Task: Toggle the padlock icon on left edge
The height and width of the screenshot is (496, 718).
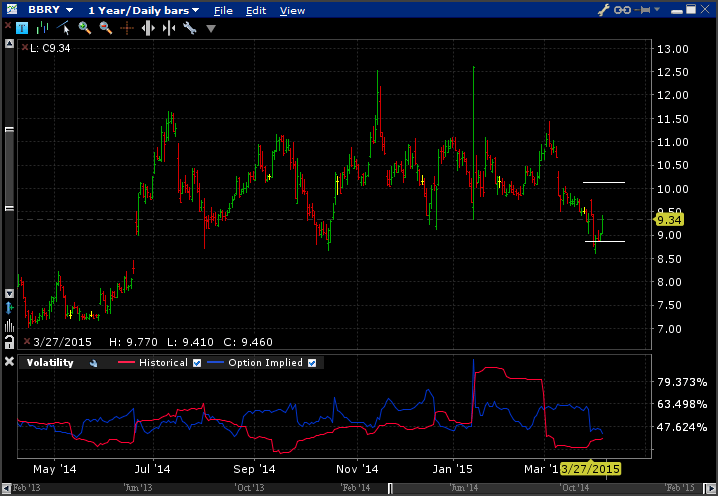Action: (9, 342)
